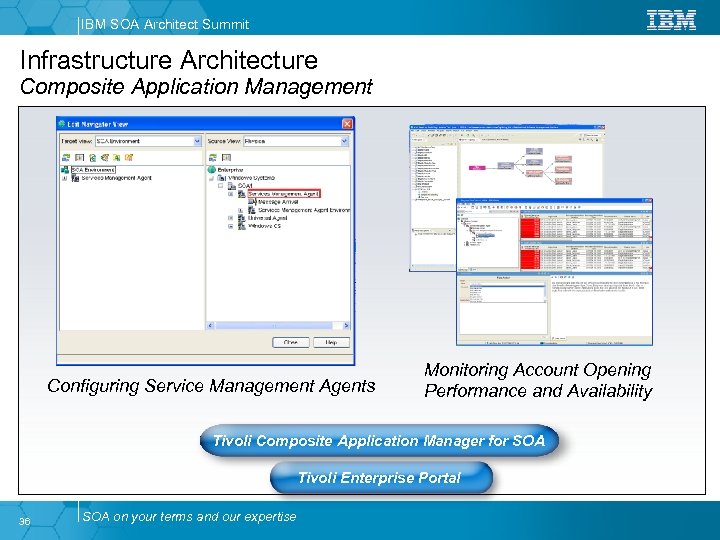Click left arrow of source tree horizontal scrollbar

[210, 326]
